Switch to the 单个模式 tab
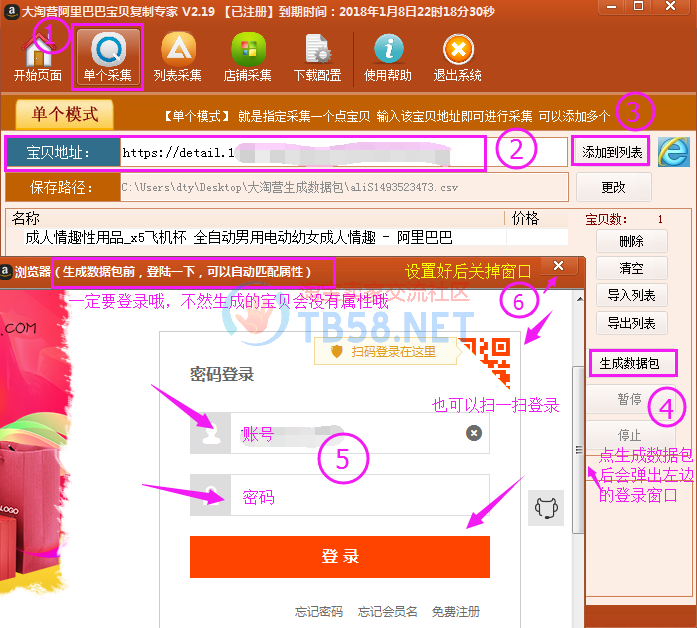This screenshot has width=697, height=628. pos(65,114)
